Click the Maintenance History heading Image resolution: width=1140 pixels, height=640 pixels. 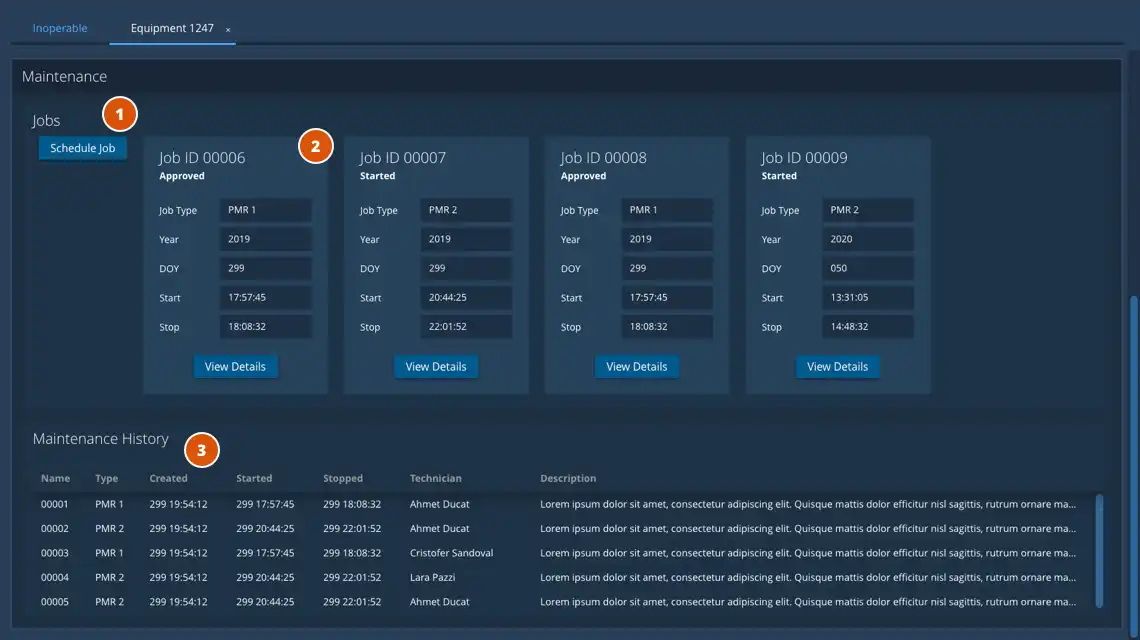100,439
